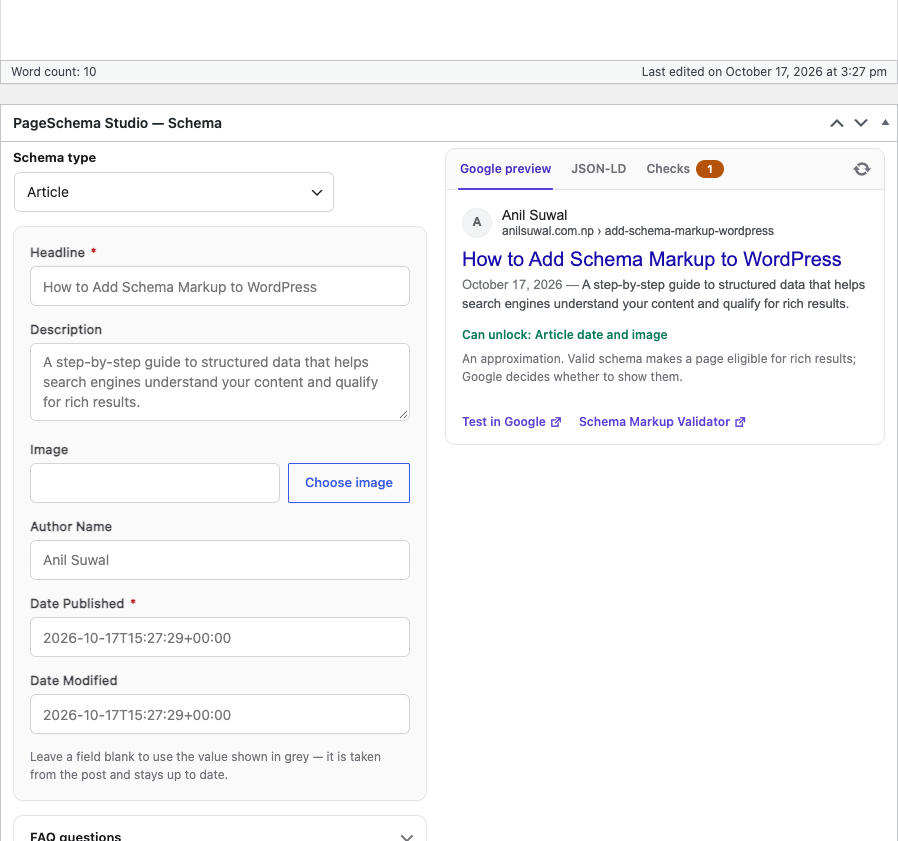
Task: Click the 'Leave a field blank' help text
Action: coord(206,765)
